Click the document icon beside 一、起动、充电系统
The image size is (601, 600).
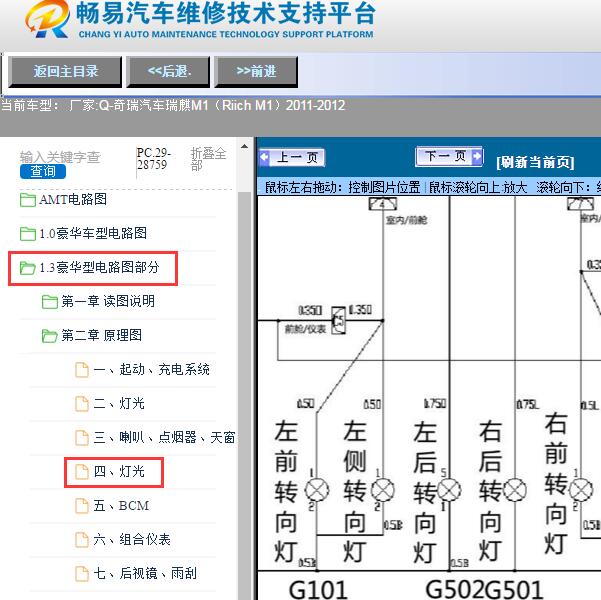(x=82, y=370)
